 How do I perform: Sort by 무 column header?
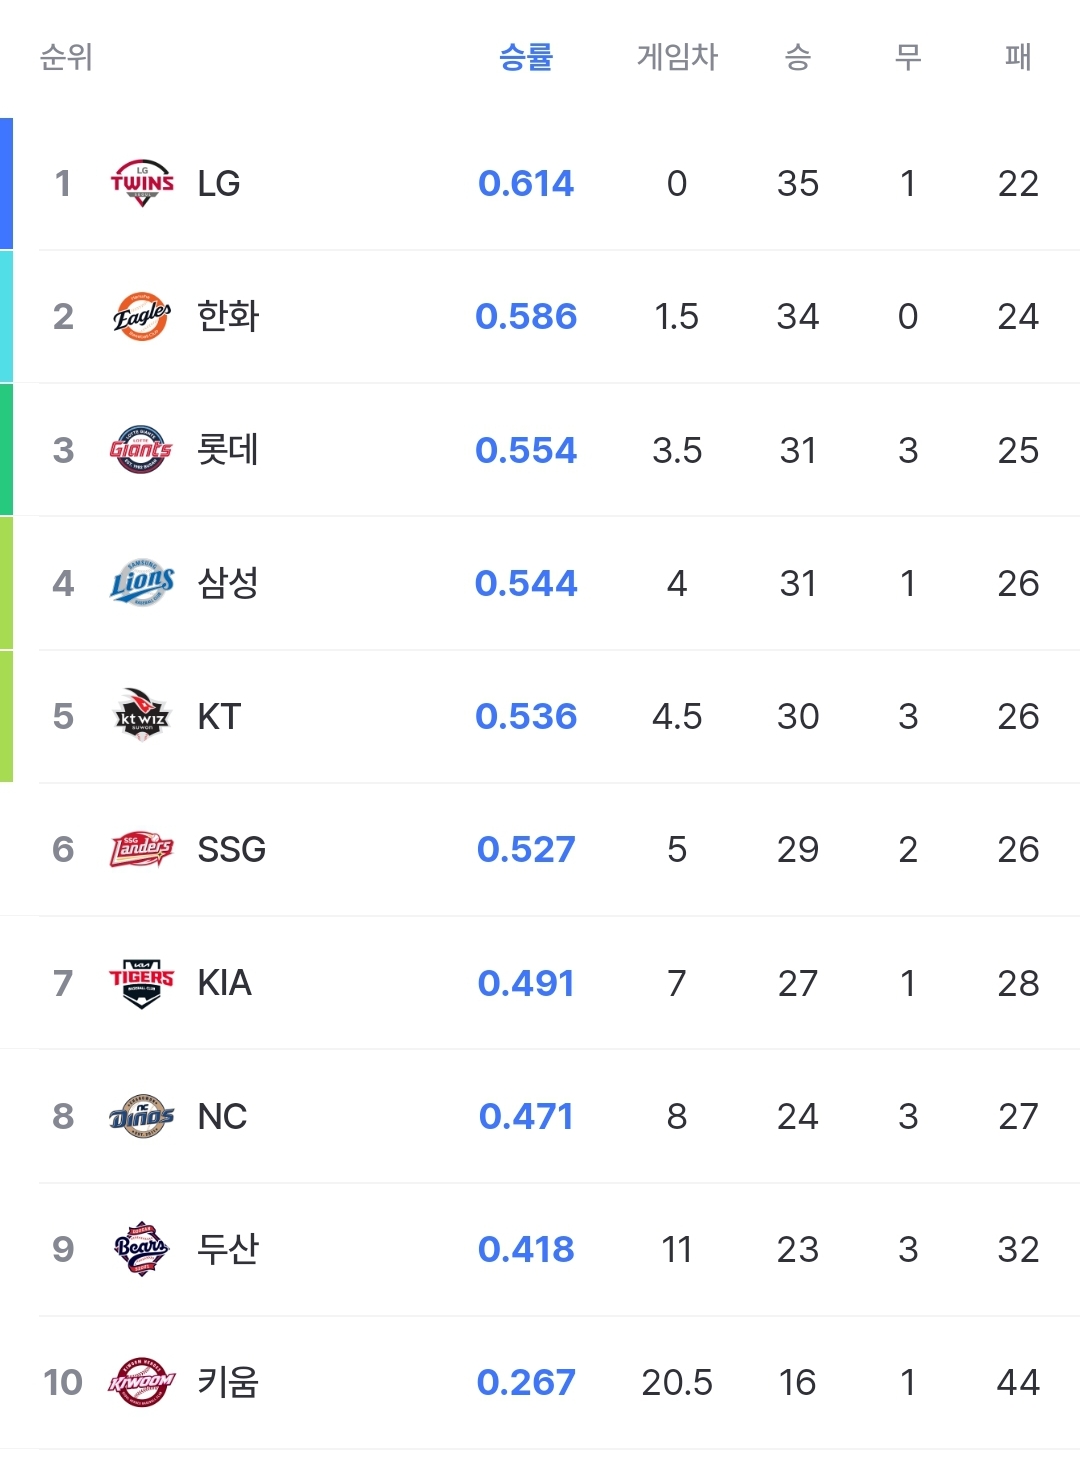908,57
